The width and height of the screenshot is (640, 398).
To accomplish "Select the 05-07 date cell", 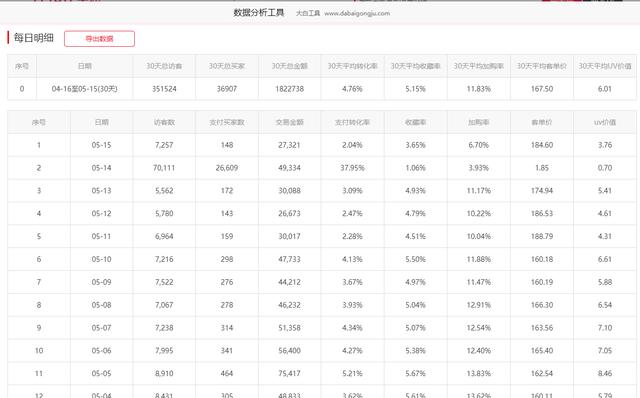I will pyautogui.click(x=101, y=328).
